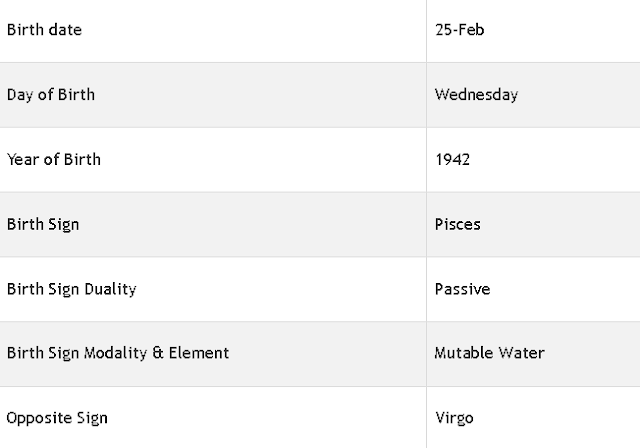Select the Passive value
Viewport: 640px width, 448px height.
point(462,289)
